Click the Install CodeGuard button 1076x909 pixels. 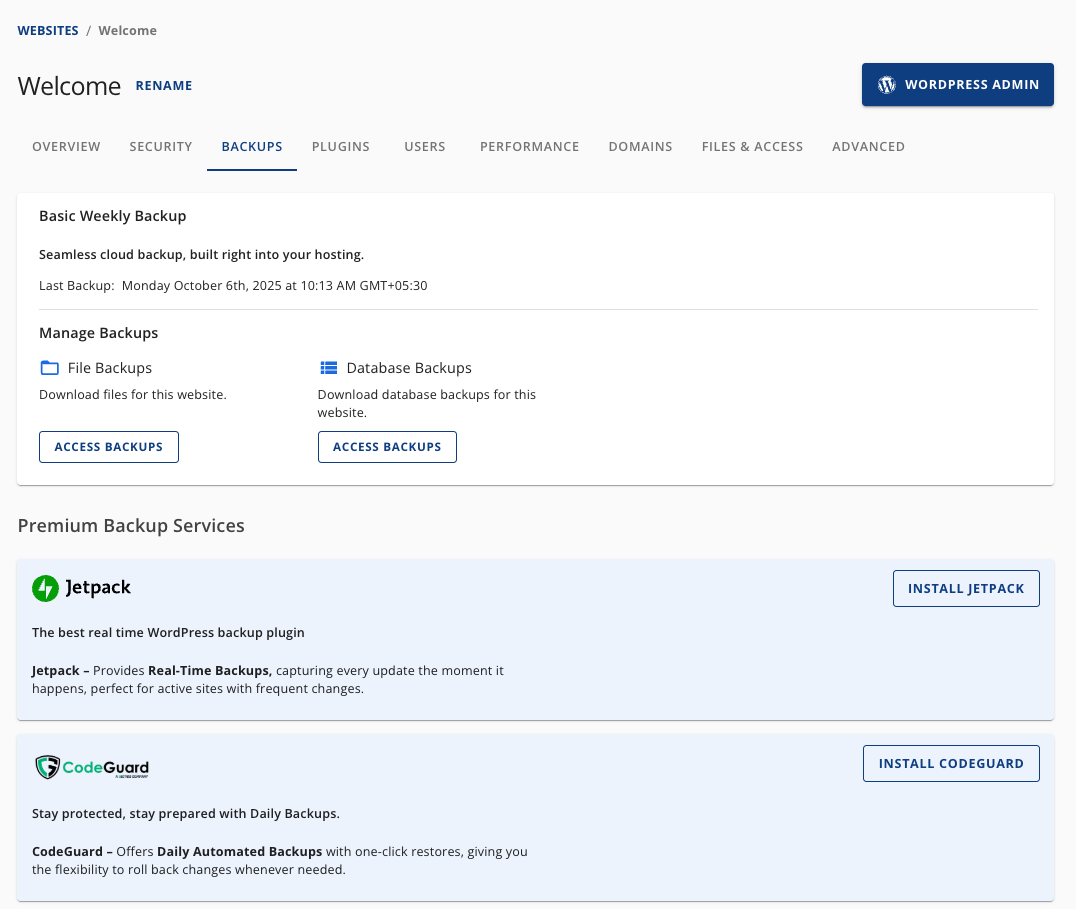pos(950,764)
